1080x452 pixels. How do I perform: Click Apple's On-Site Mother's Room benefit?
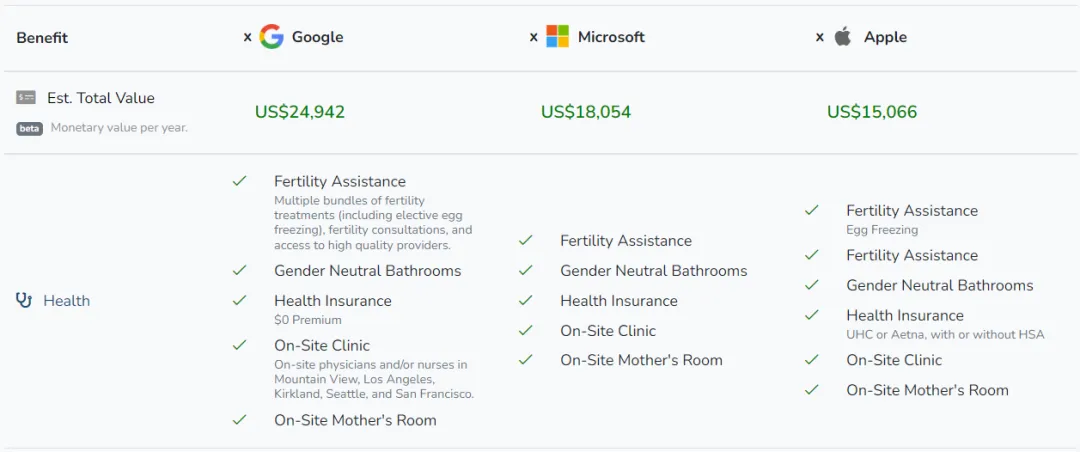[x=927, y=390]
